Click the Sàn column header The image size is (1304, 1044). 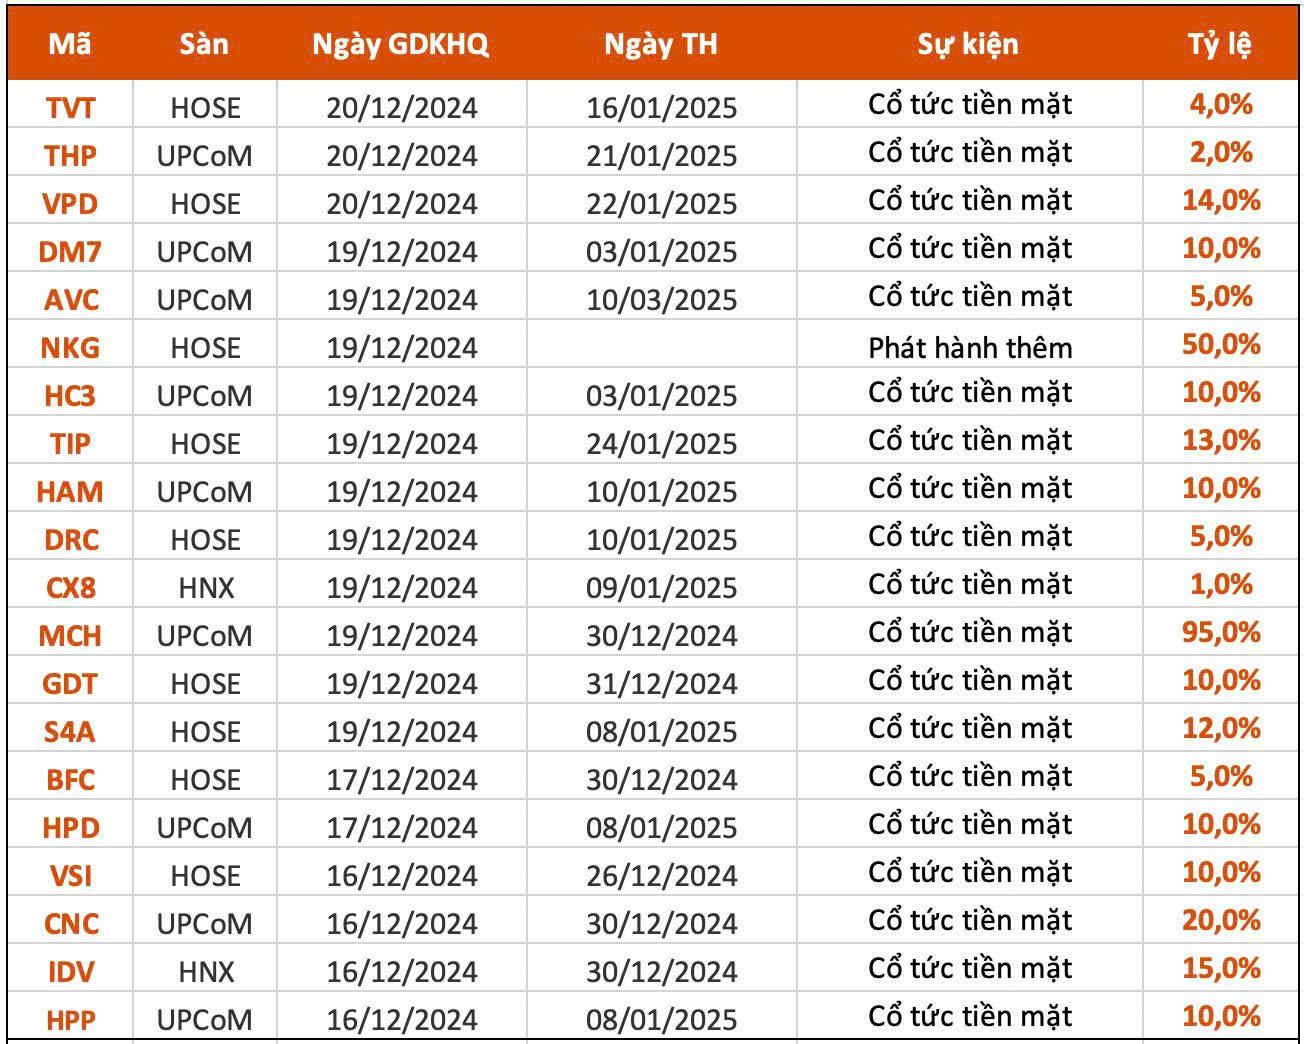click(x=204, y=44)
